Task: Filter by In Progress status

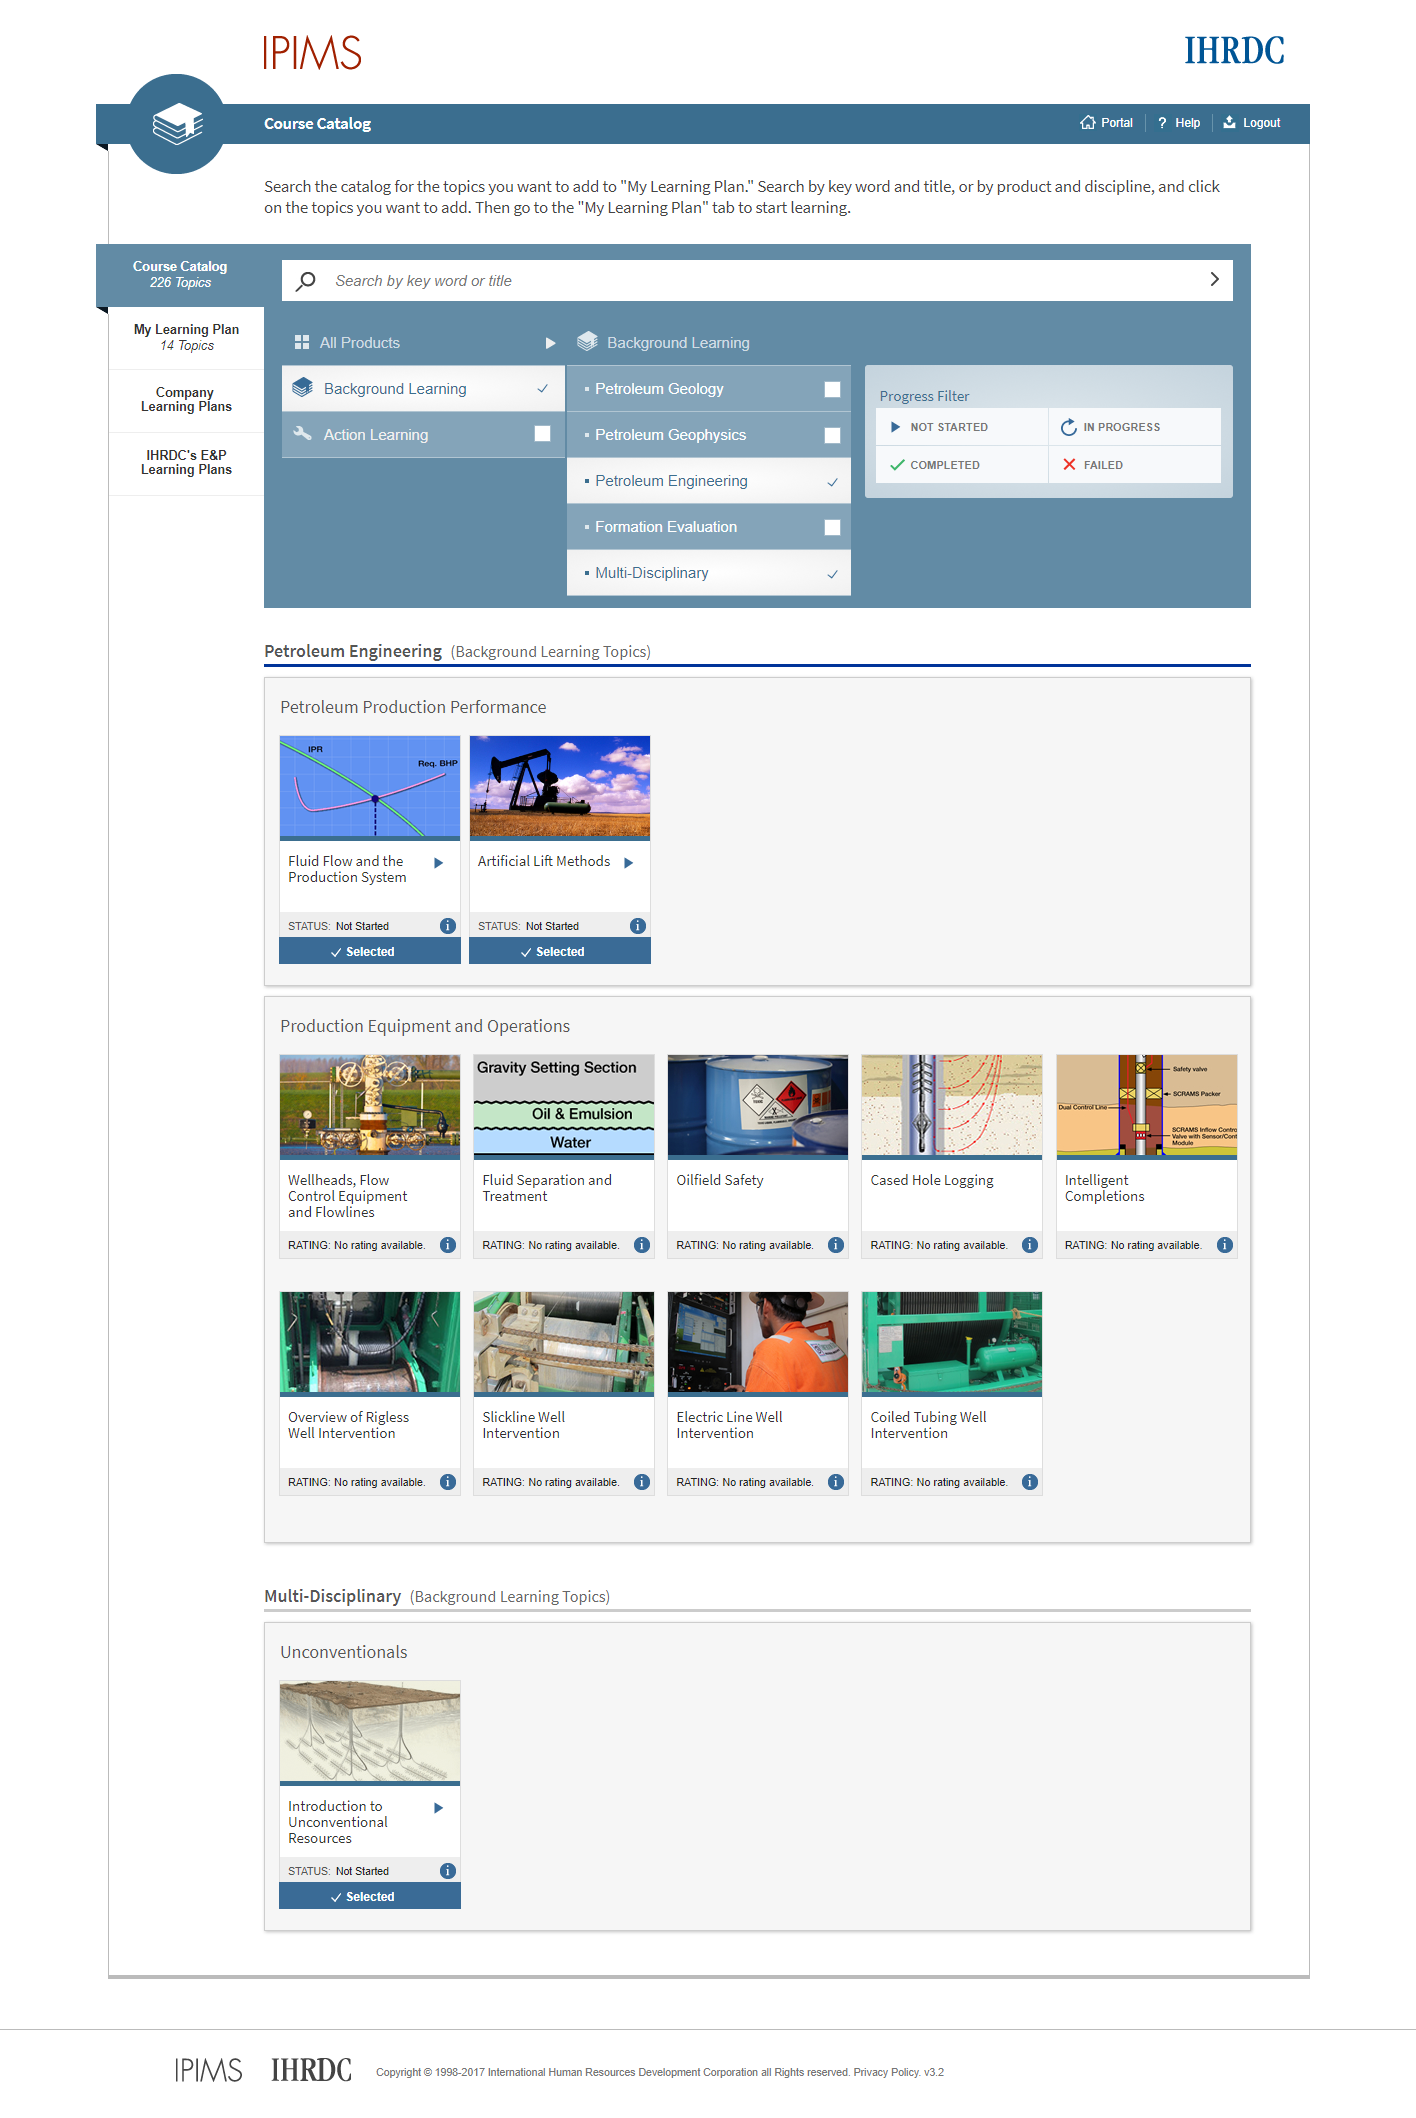Action: [x=1135, y=427]
